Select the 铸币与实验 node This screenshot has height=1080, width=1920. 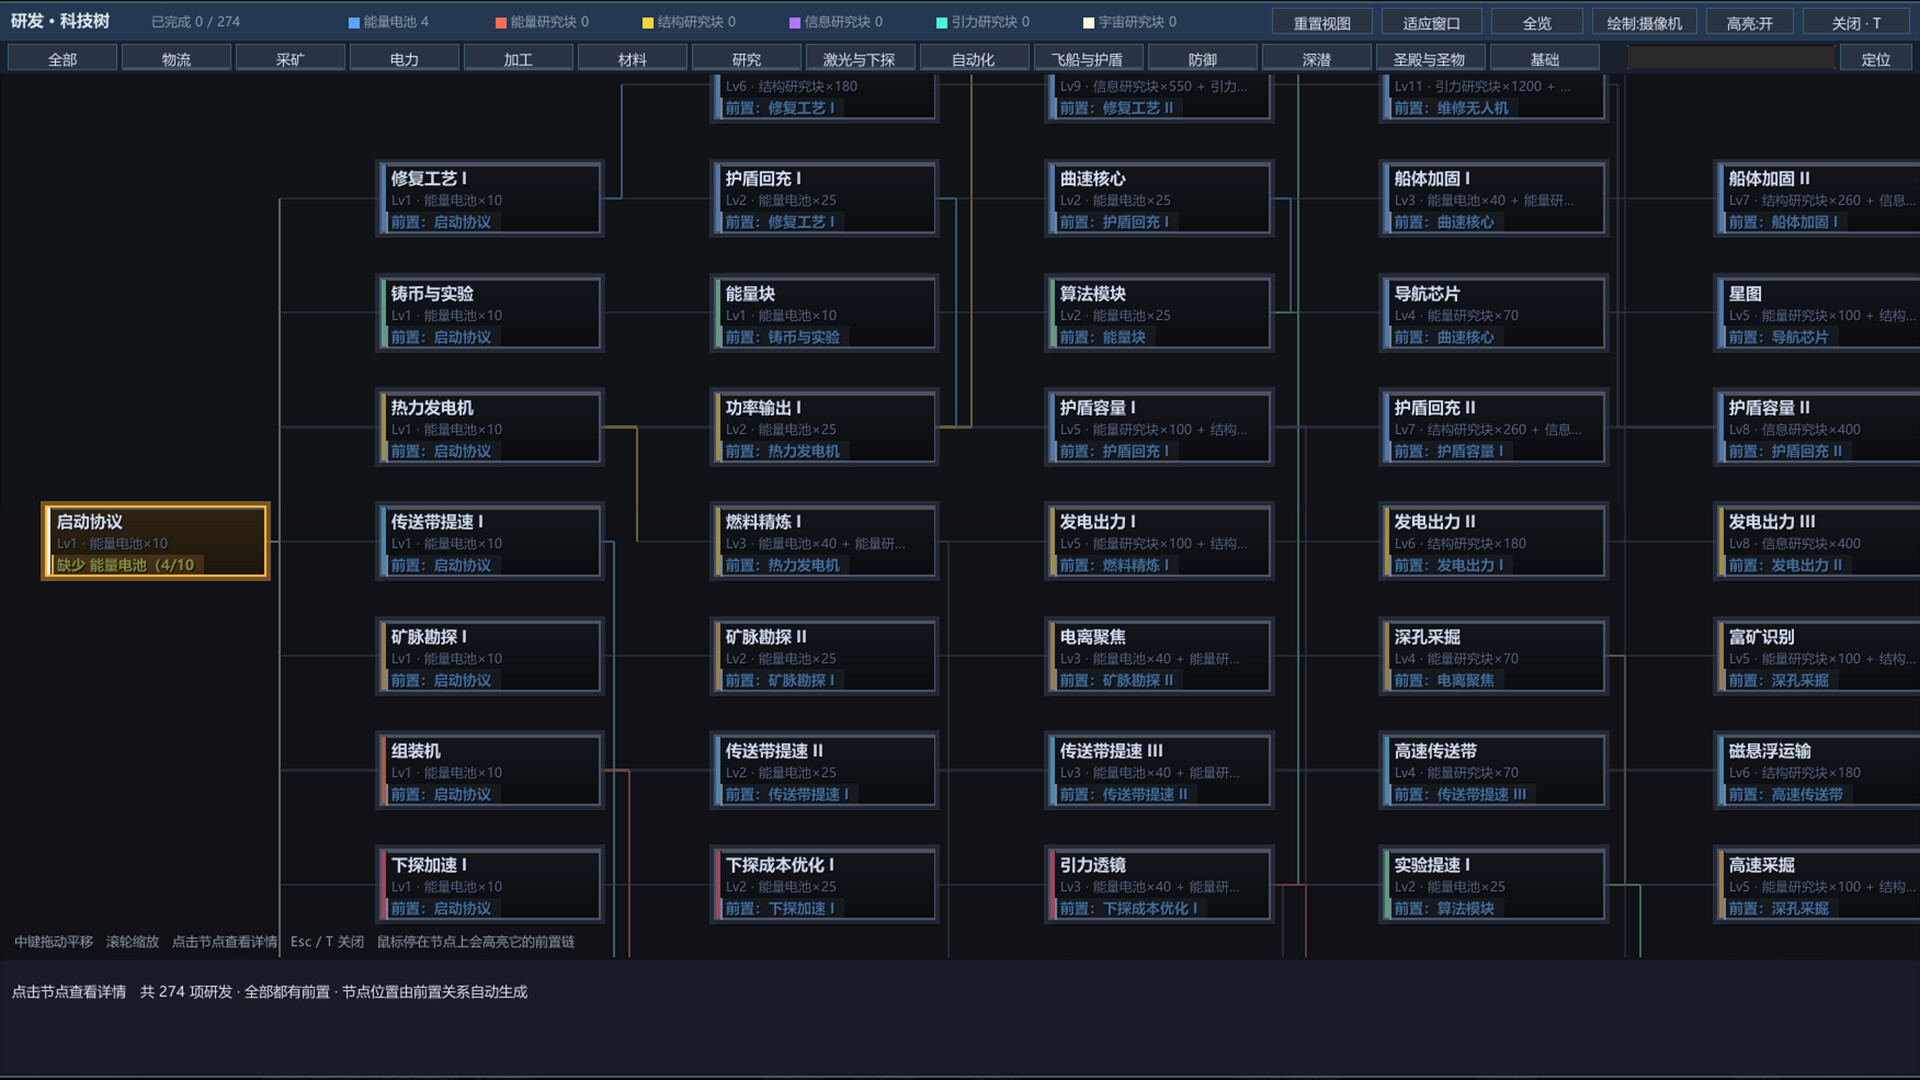tap(490, 313)
